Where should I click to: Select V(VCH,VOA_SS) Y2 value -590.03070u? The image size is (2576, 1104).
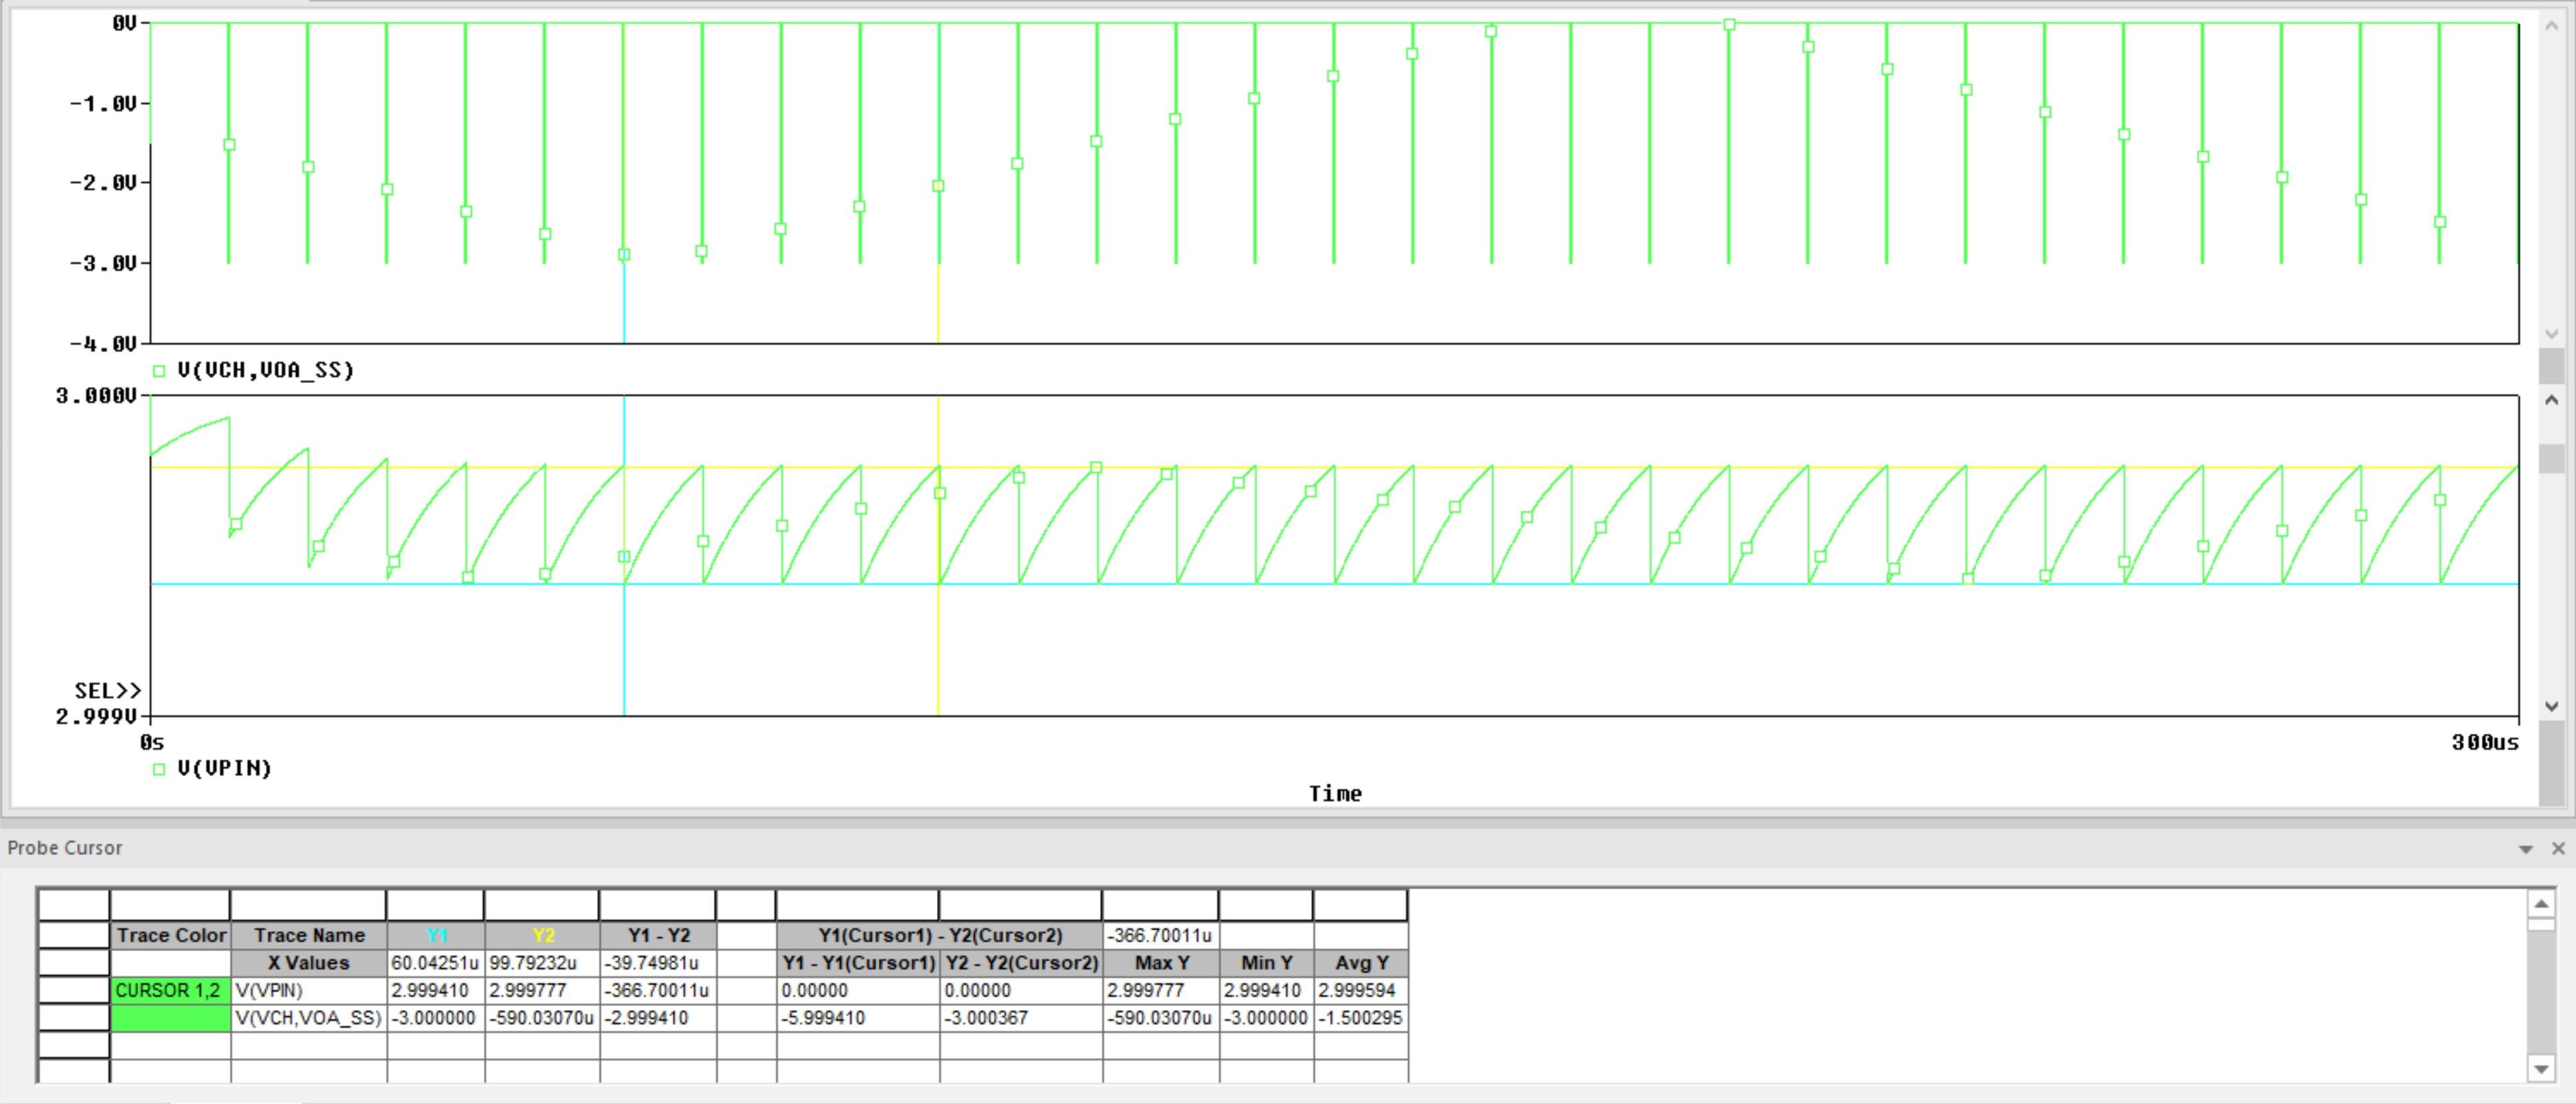[543, 1018]
